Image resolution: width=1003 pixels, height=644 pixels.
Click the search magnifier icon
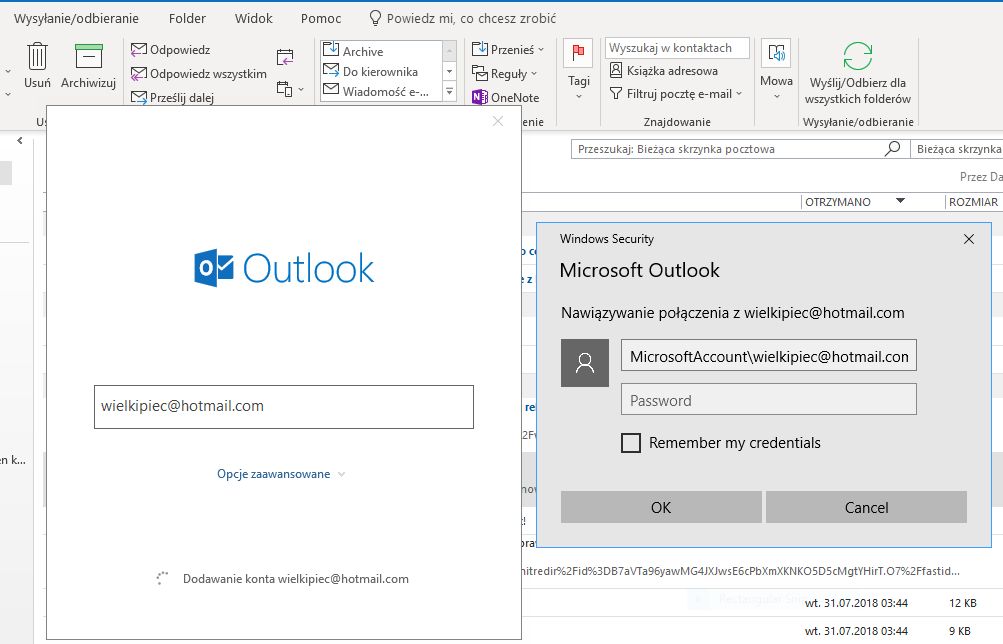tap(892, 149)
